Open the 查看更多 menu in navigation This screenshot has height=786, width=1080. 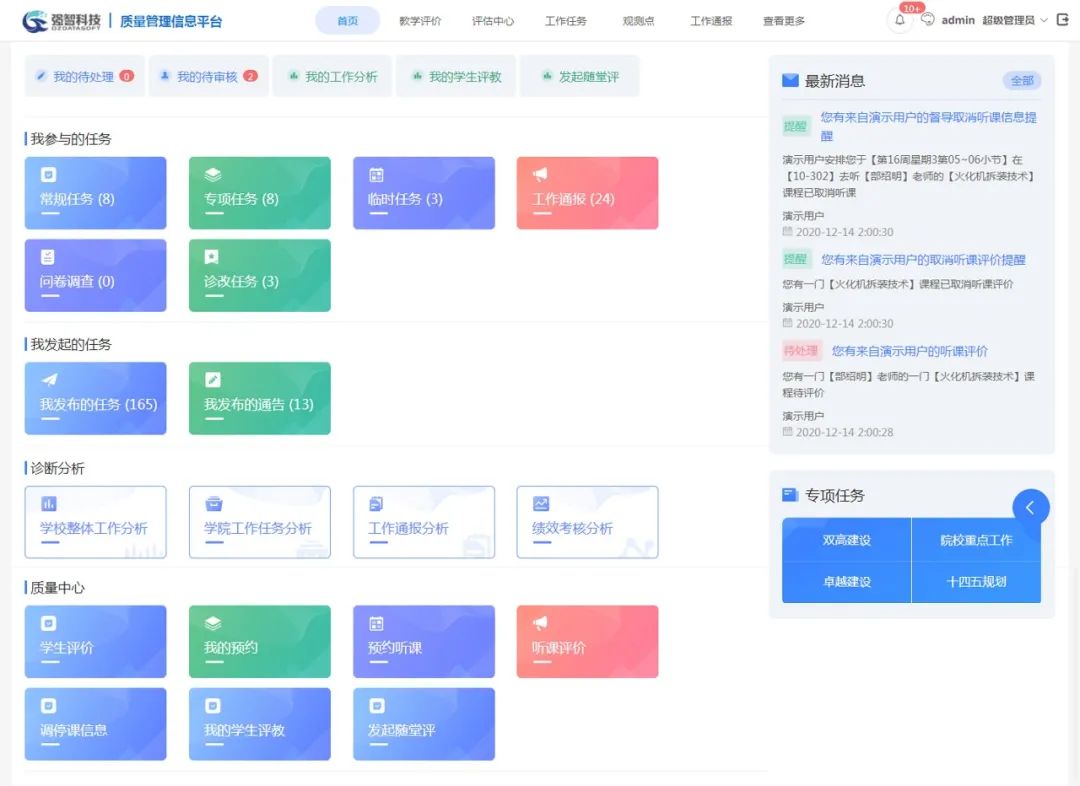783,21
